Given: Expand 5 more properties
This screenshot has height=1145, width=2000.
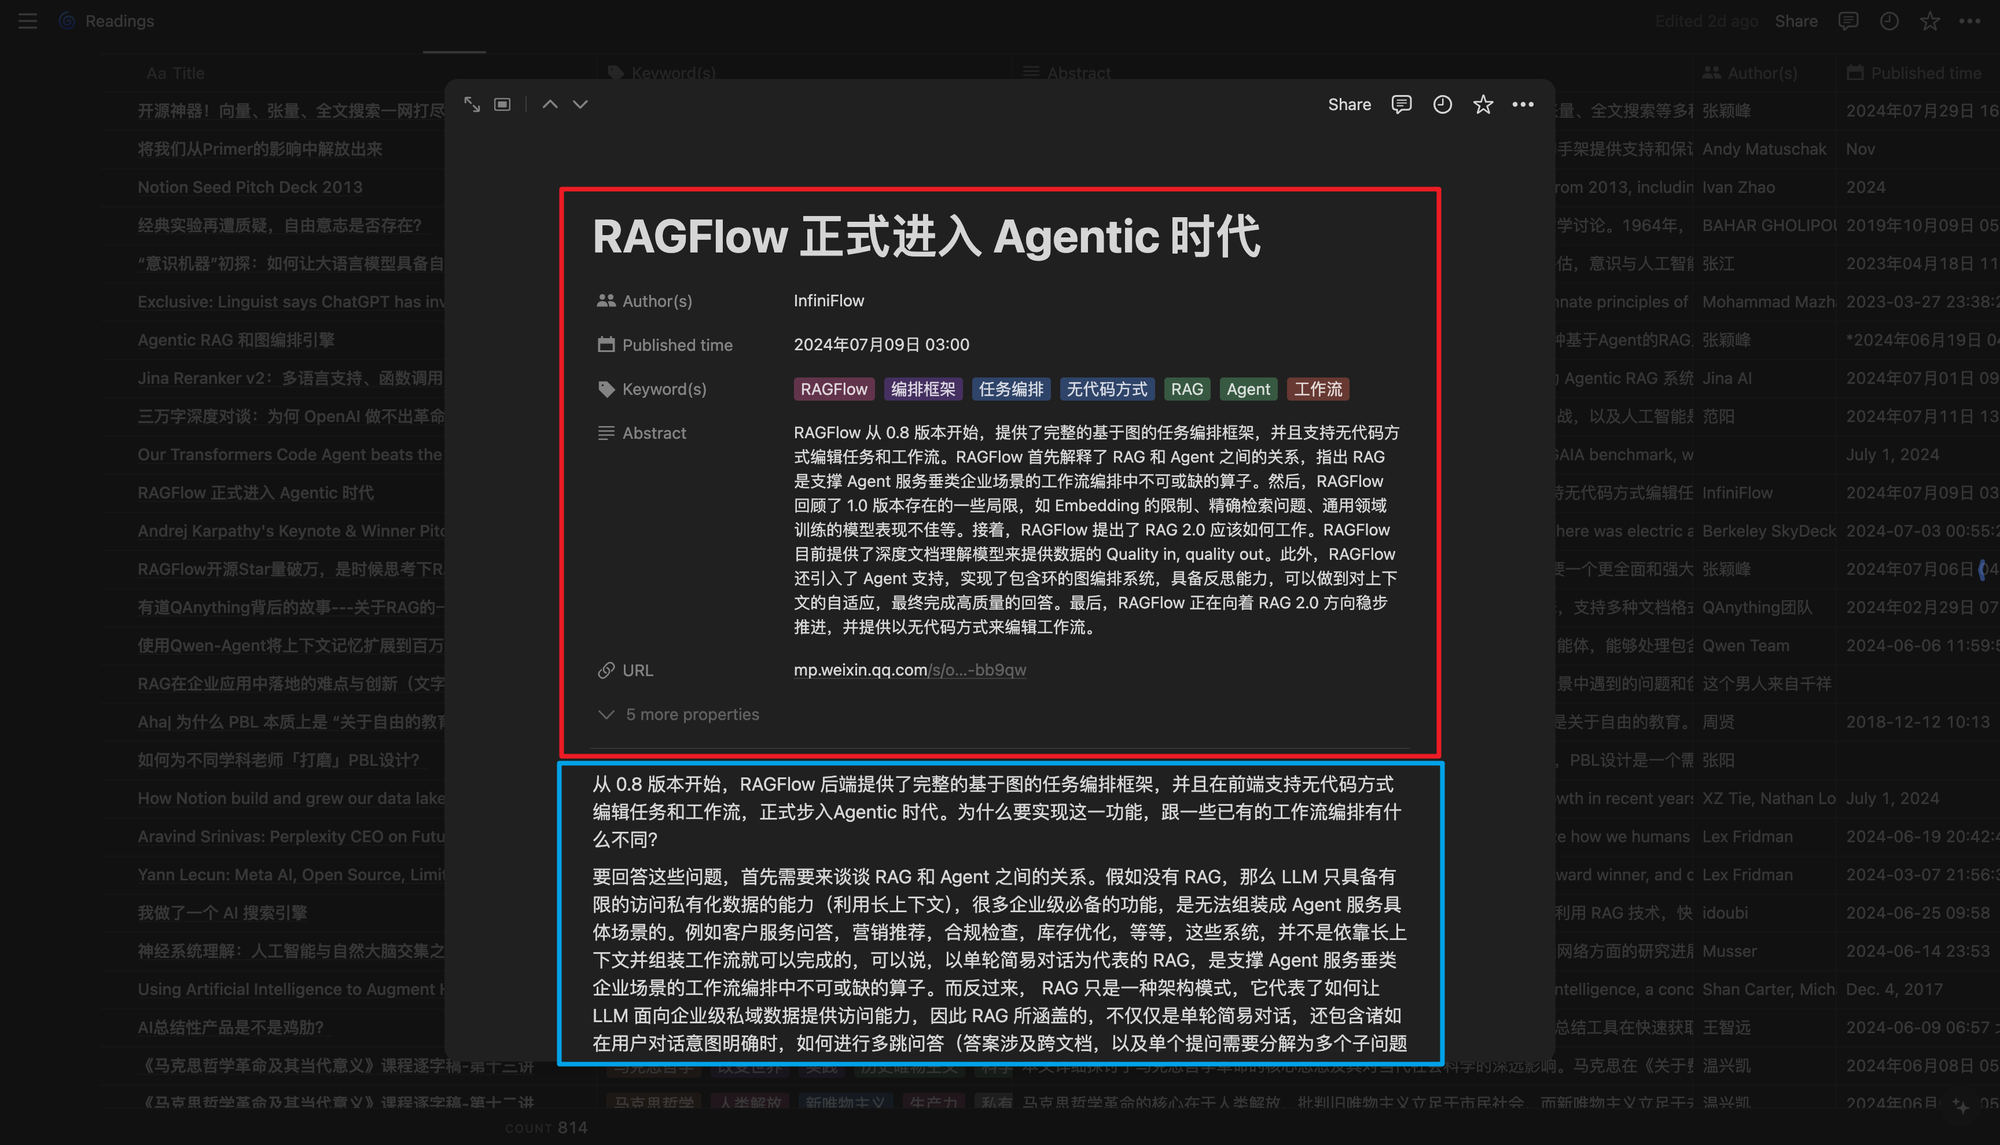Looking at the screenshot, I should coord(691,714).
